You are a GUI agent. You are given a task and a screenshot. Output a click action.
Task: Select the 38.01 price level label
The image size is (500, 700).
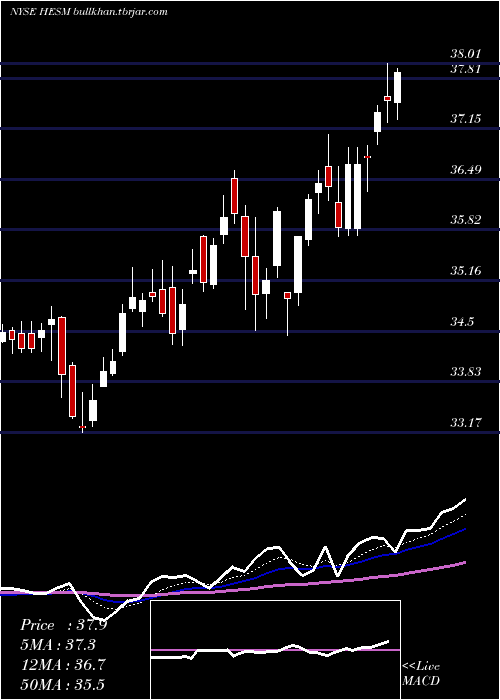pyautogui.click(x=466, y=54)
